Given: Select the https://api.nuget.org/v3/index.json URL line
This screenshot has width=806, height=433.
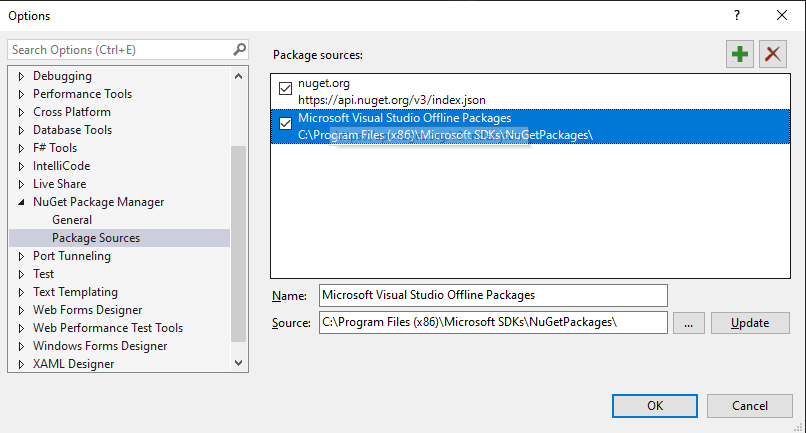Looking at the screenshot, I should point(392,100).
